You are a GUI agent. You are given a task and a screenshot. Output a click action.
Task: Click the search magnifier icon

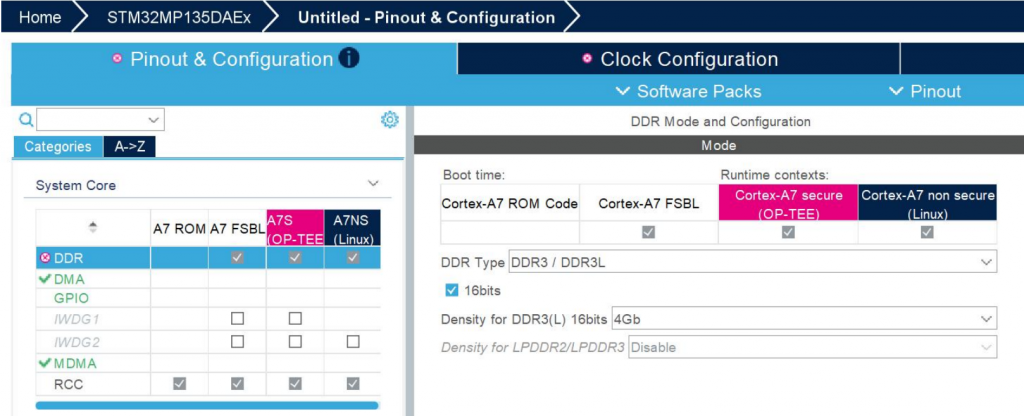[26, 120]
